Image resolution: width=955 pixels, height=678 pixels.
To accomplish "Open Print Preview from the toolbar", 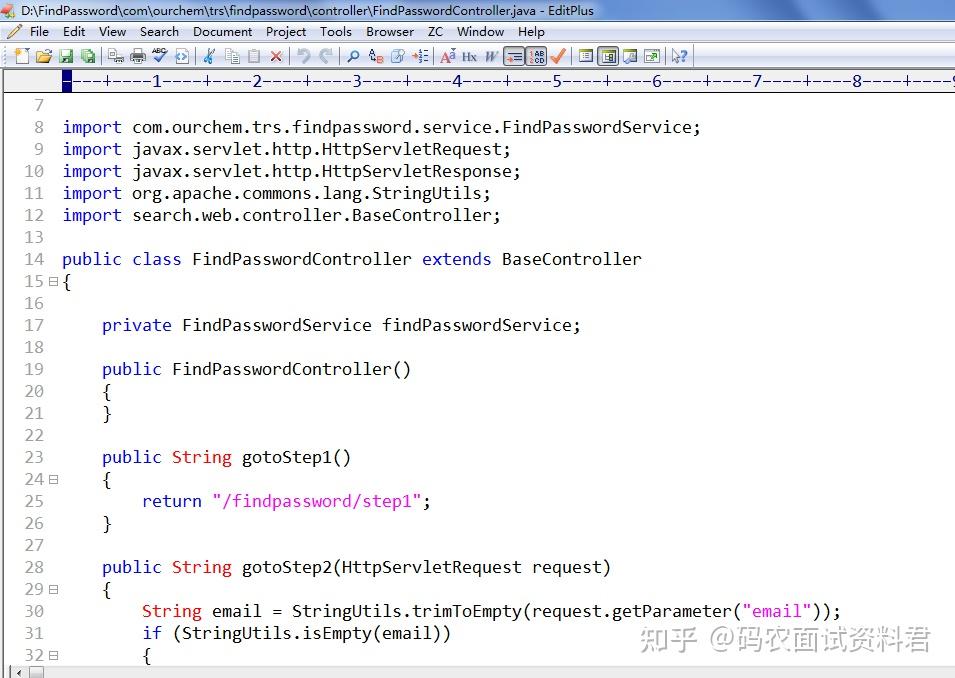I will 116,56.
